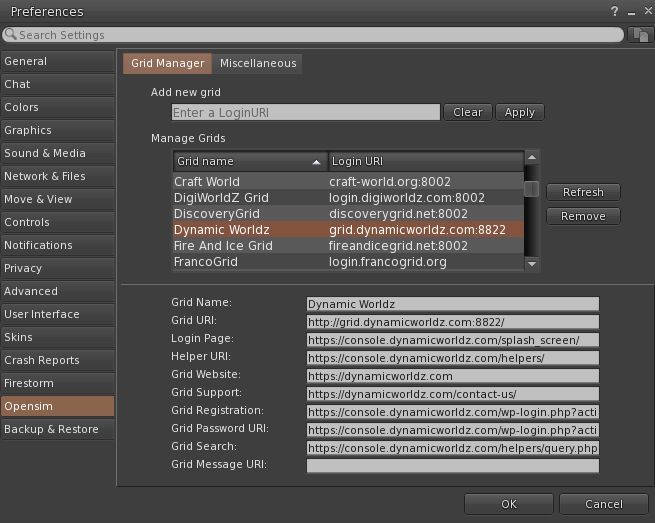This screenshot has height=523, width=655.
Task: Select the Opensim preferences tab
Action: pyautogui.click(x=58, y=406)
